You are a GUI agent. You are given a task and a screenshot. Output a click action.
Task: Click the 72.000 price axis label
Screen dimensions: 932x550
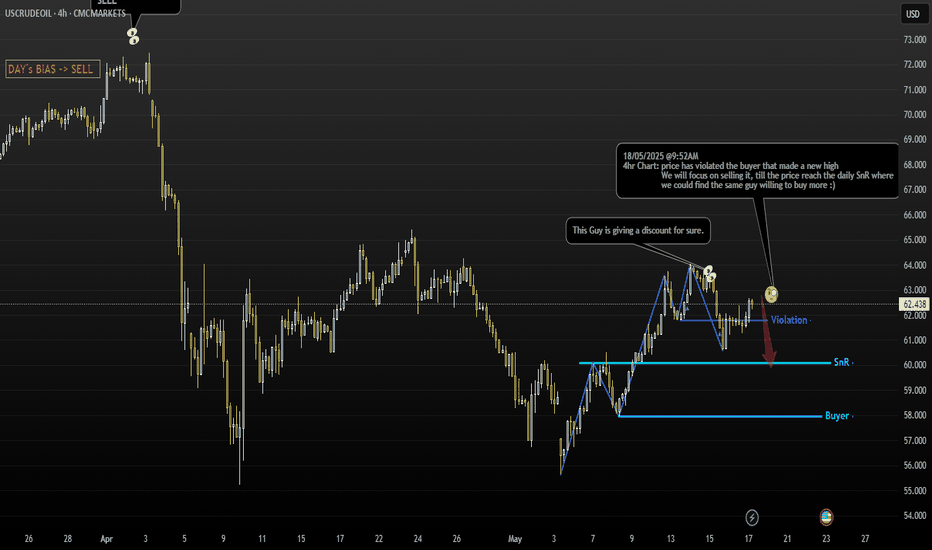click(x=915, y=64)
